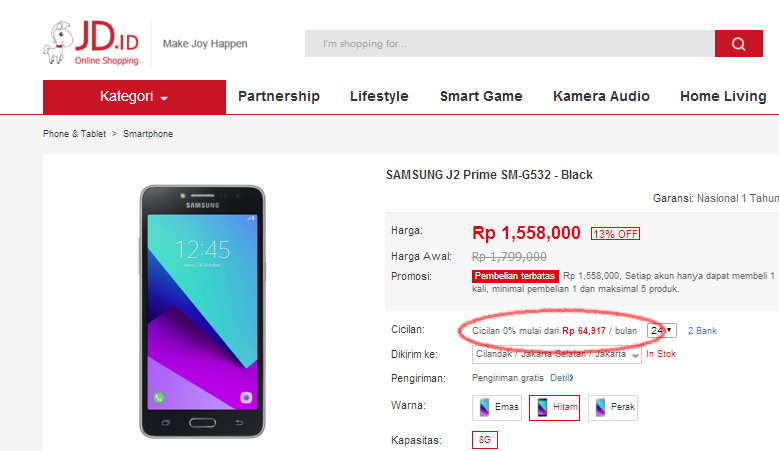Click the 2 Bank link
This screenshot has height=451, width=779.
(x=702, y=330)
